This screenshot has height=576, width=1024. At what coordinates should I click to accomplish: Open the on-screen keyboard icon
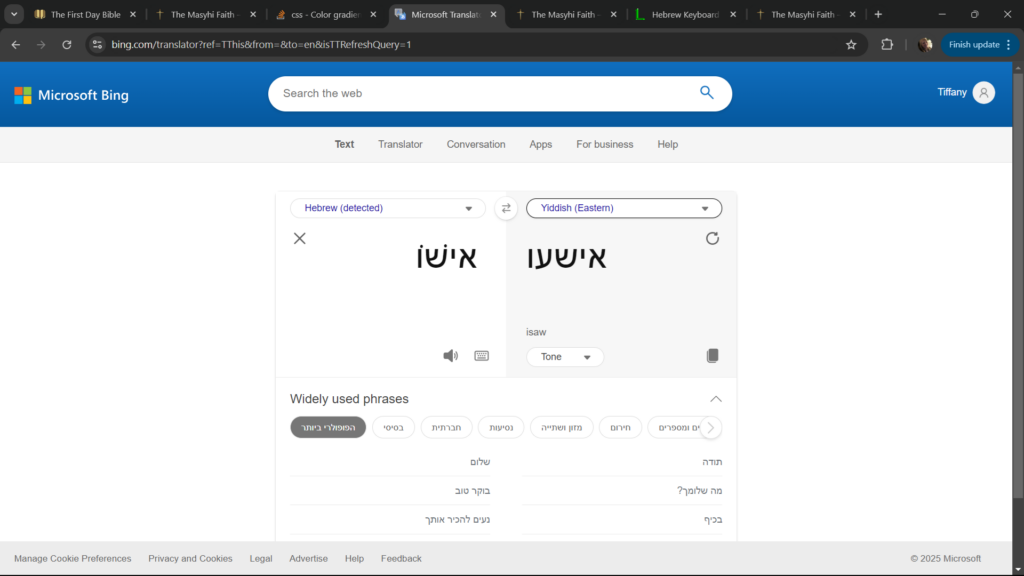[x=481, y=356]
